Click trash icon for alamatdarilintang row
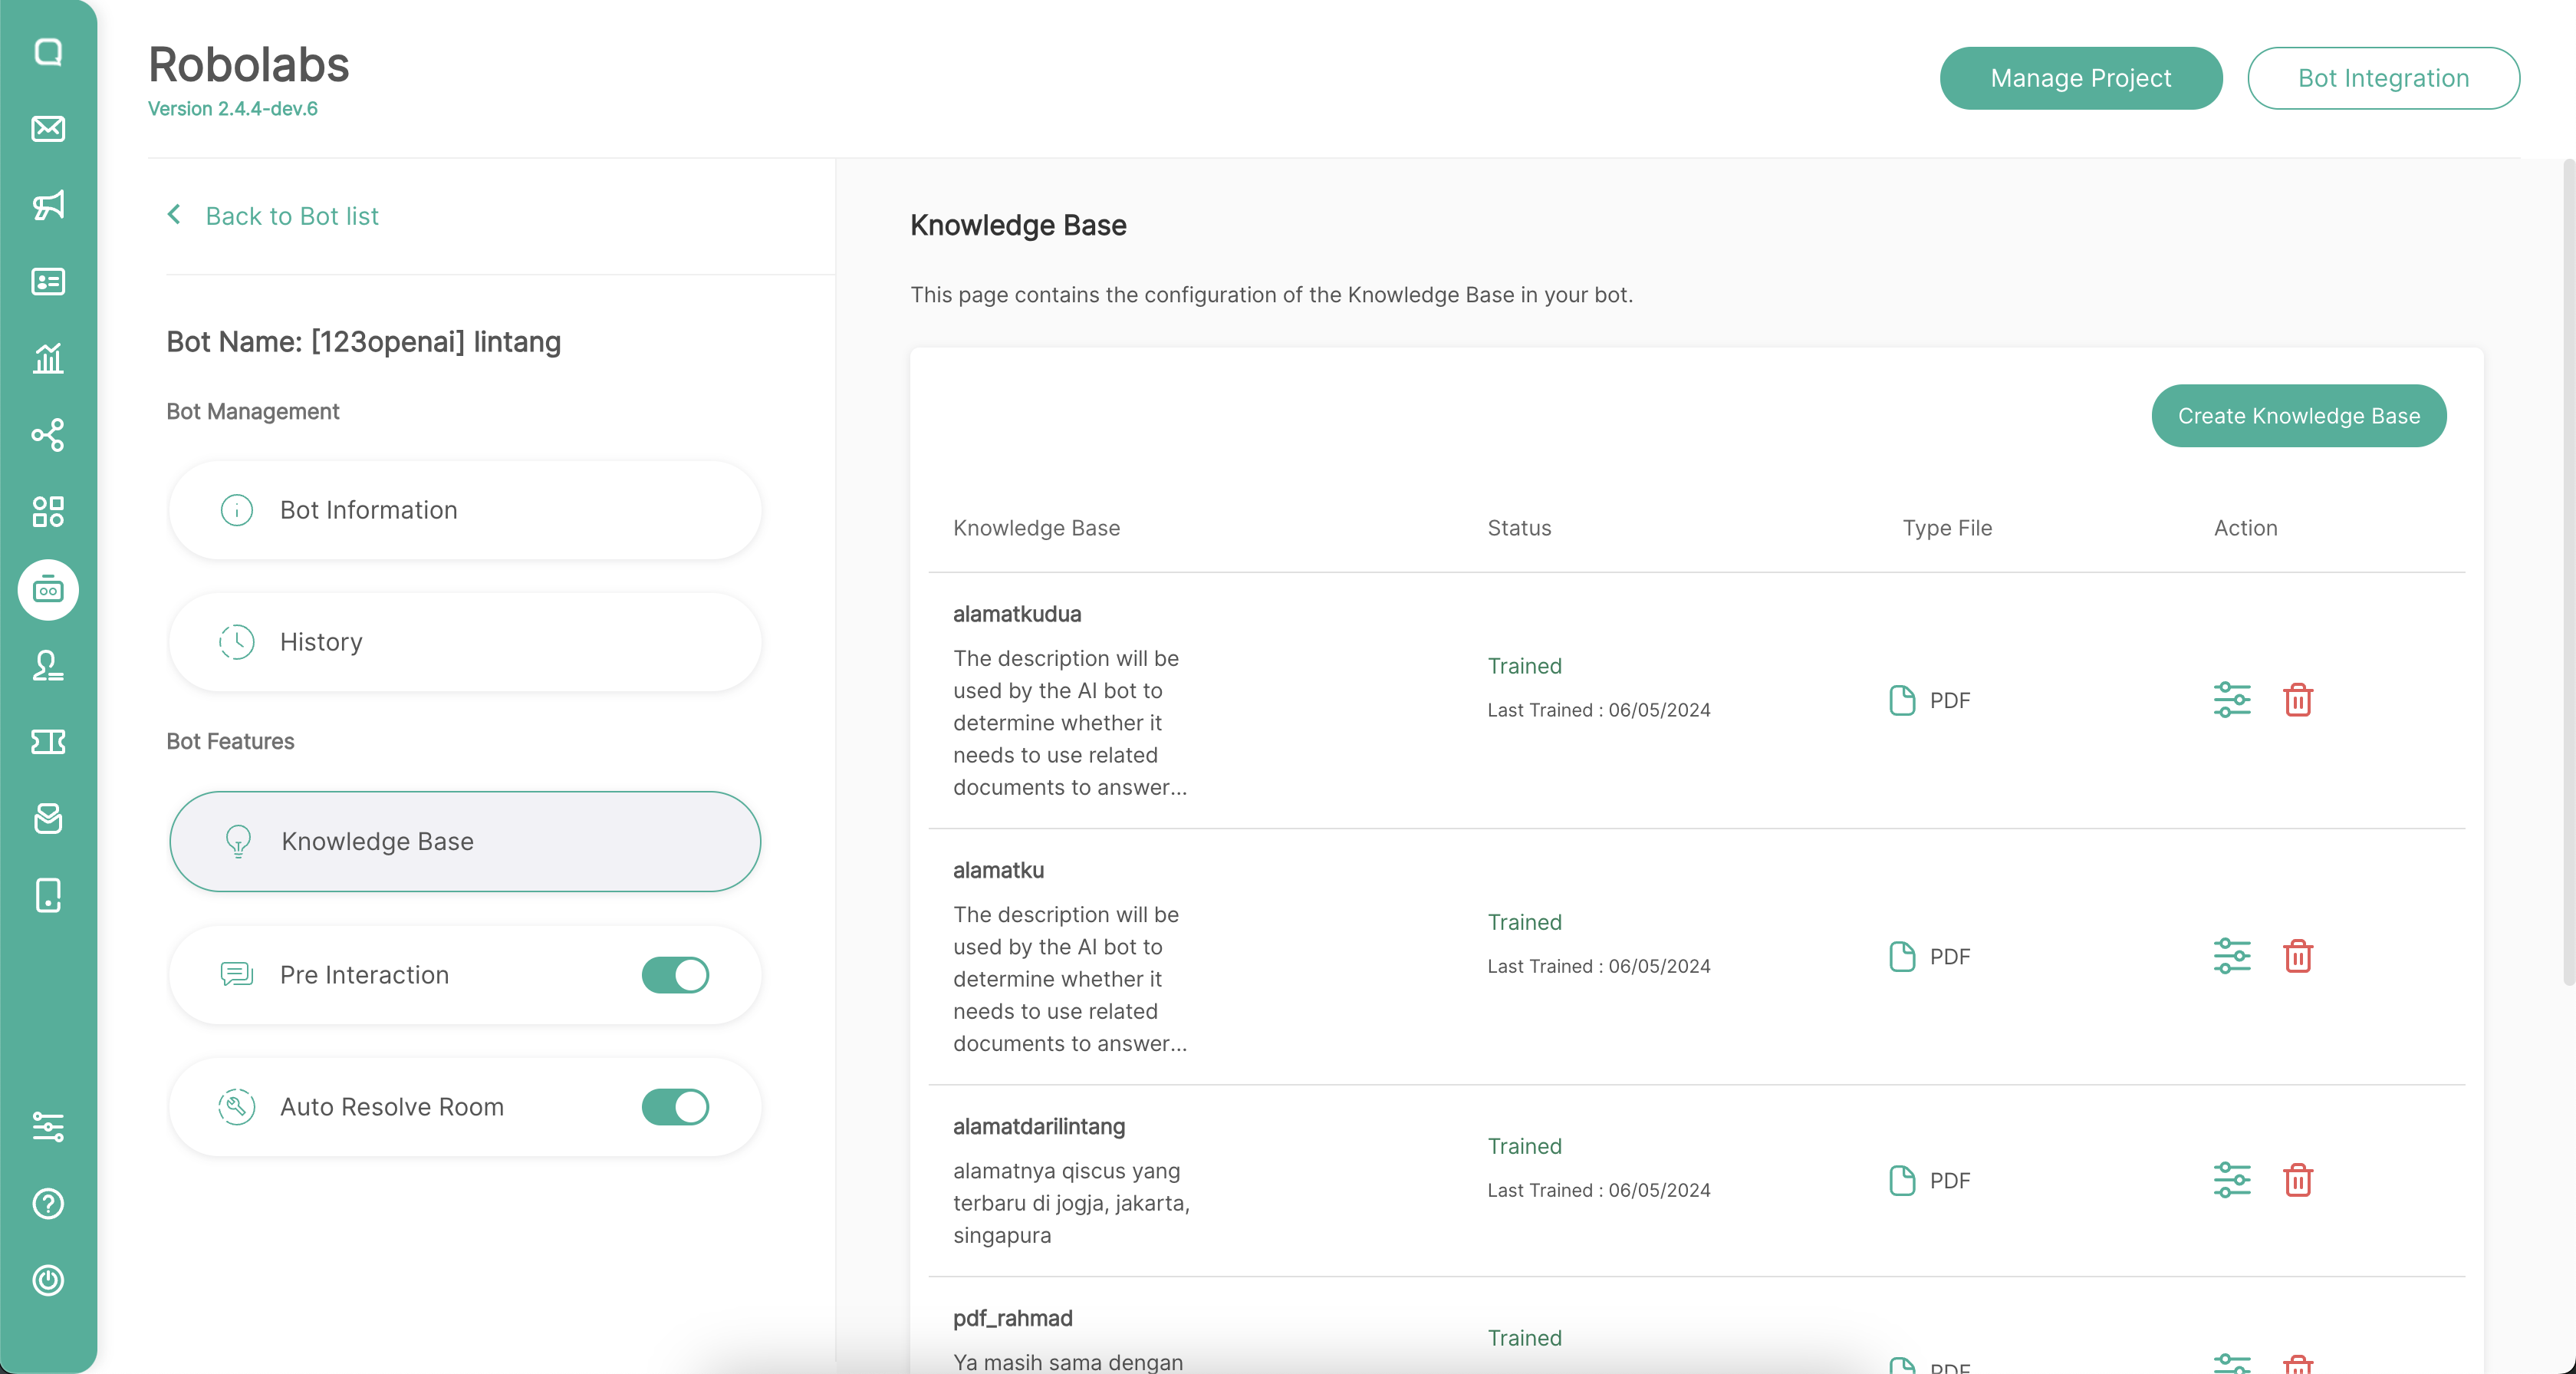Viewport: 2576px width, 1374px height. (x=2298, y=1180)
